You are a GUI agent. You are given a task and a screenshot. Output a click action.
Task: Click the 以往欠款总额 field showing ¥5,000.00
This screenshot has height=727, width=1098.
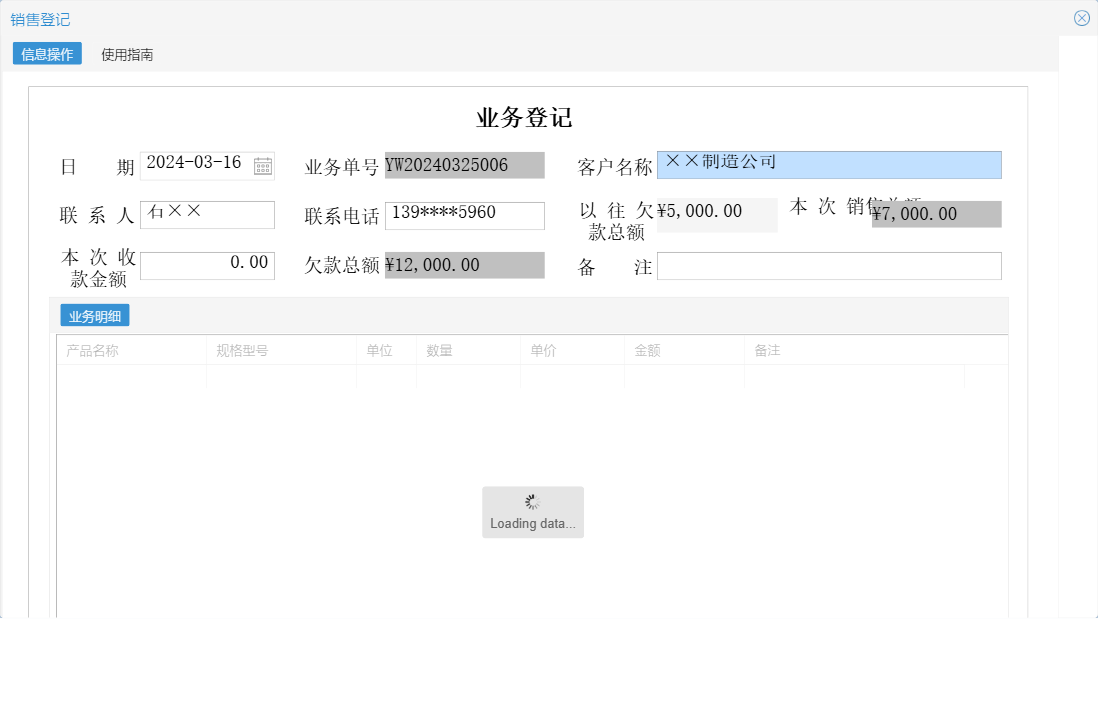tap(716, 214)
